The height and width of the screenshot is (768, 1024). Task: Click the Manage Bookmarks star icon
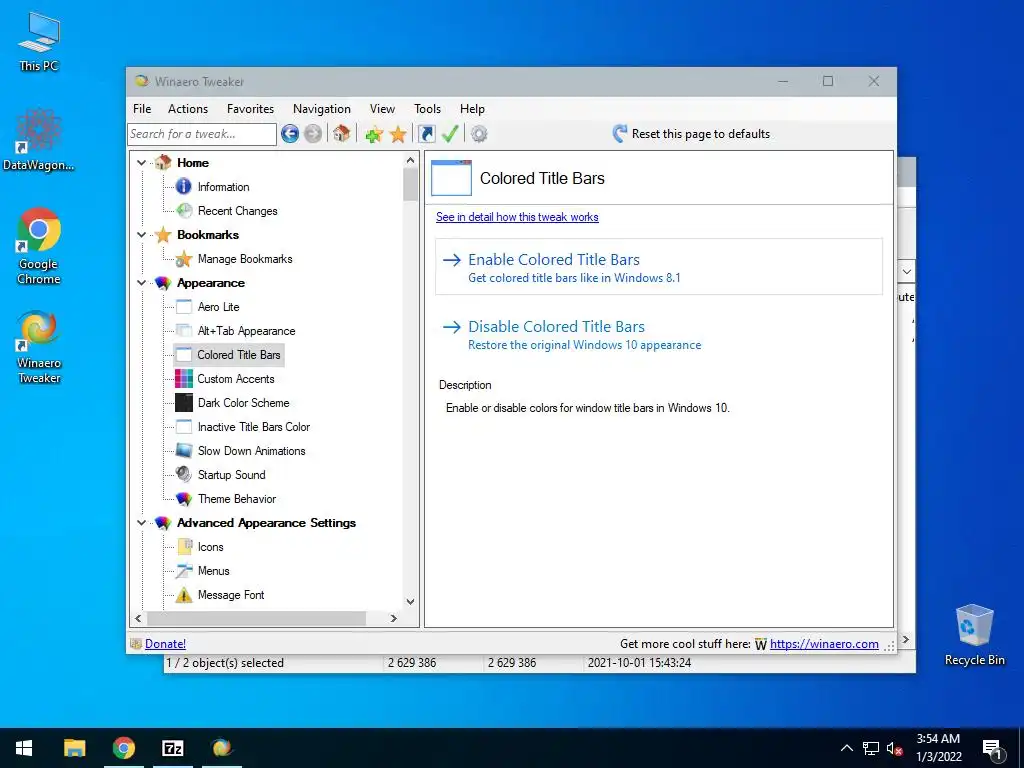[x=184, y=259]
